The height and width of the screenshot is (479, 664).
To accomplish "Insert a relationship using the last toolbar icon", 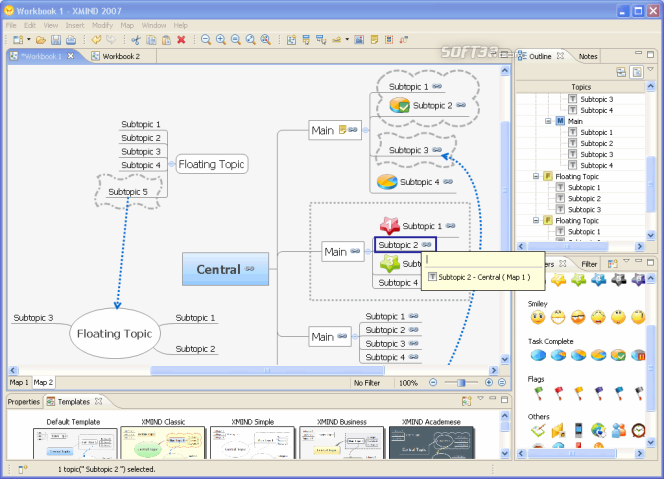I will click(x=404, y=40).
